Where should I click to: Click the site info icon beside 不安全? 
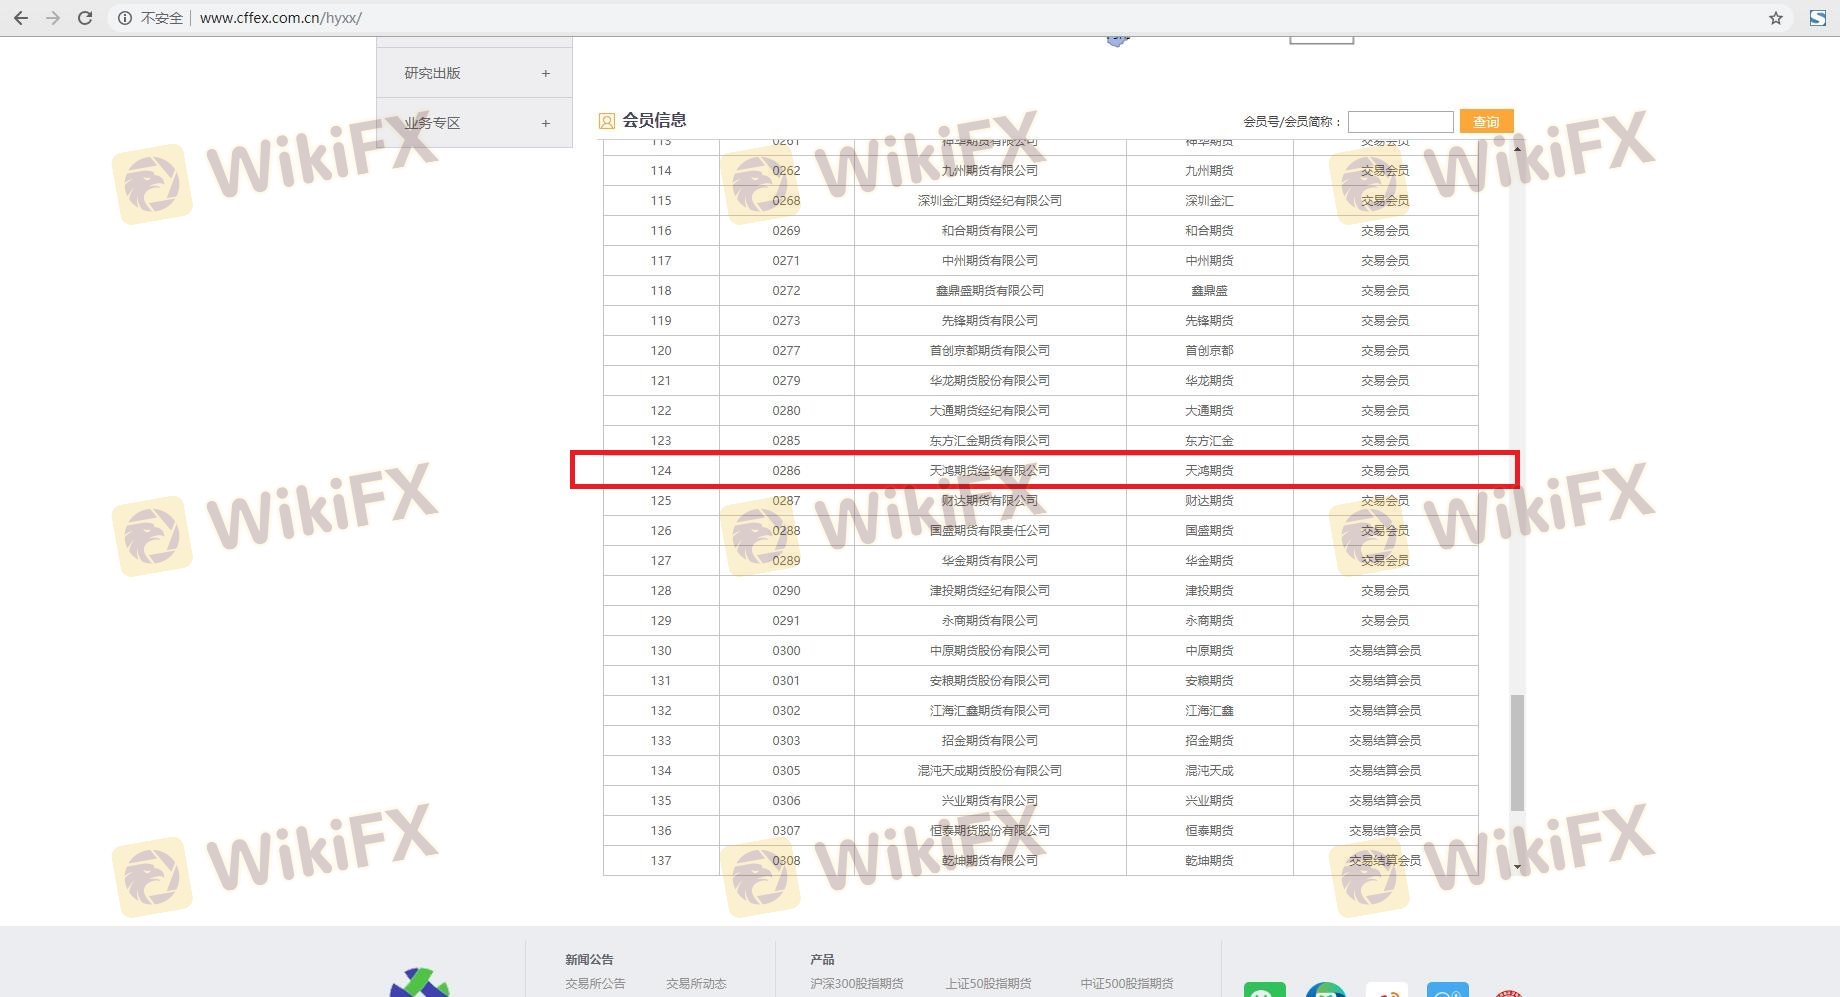coord(125,18)
